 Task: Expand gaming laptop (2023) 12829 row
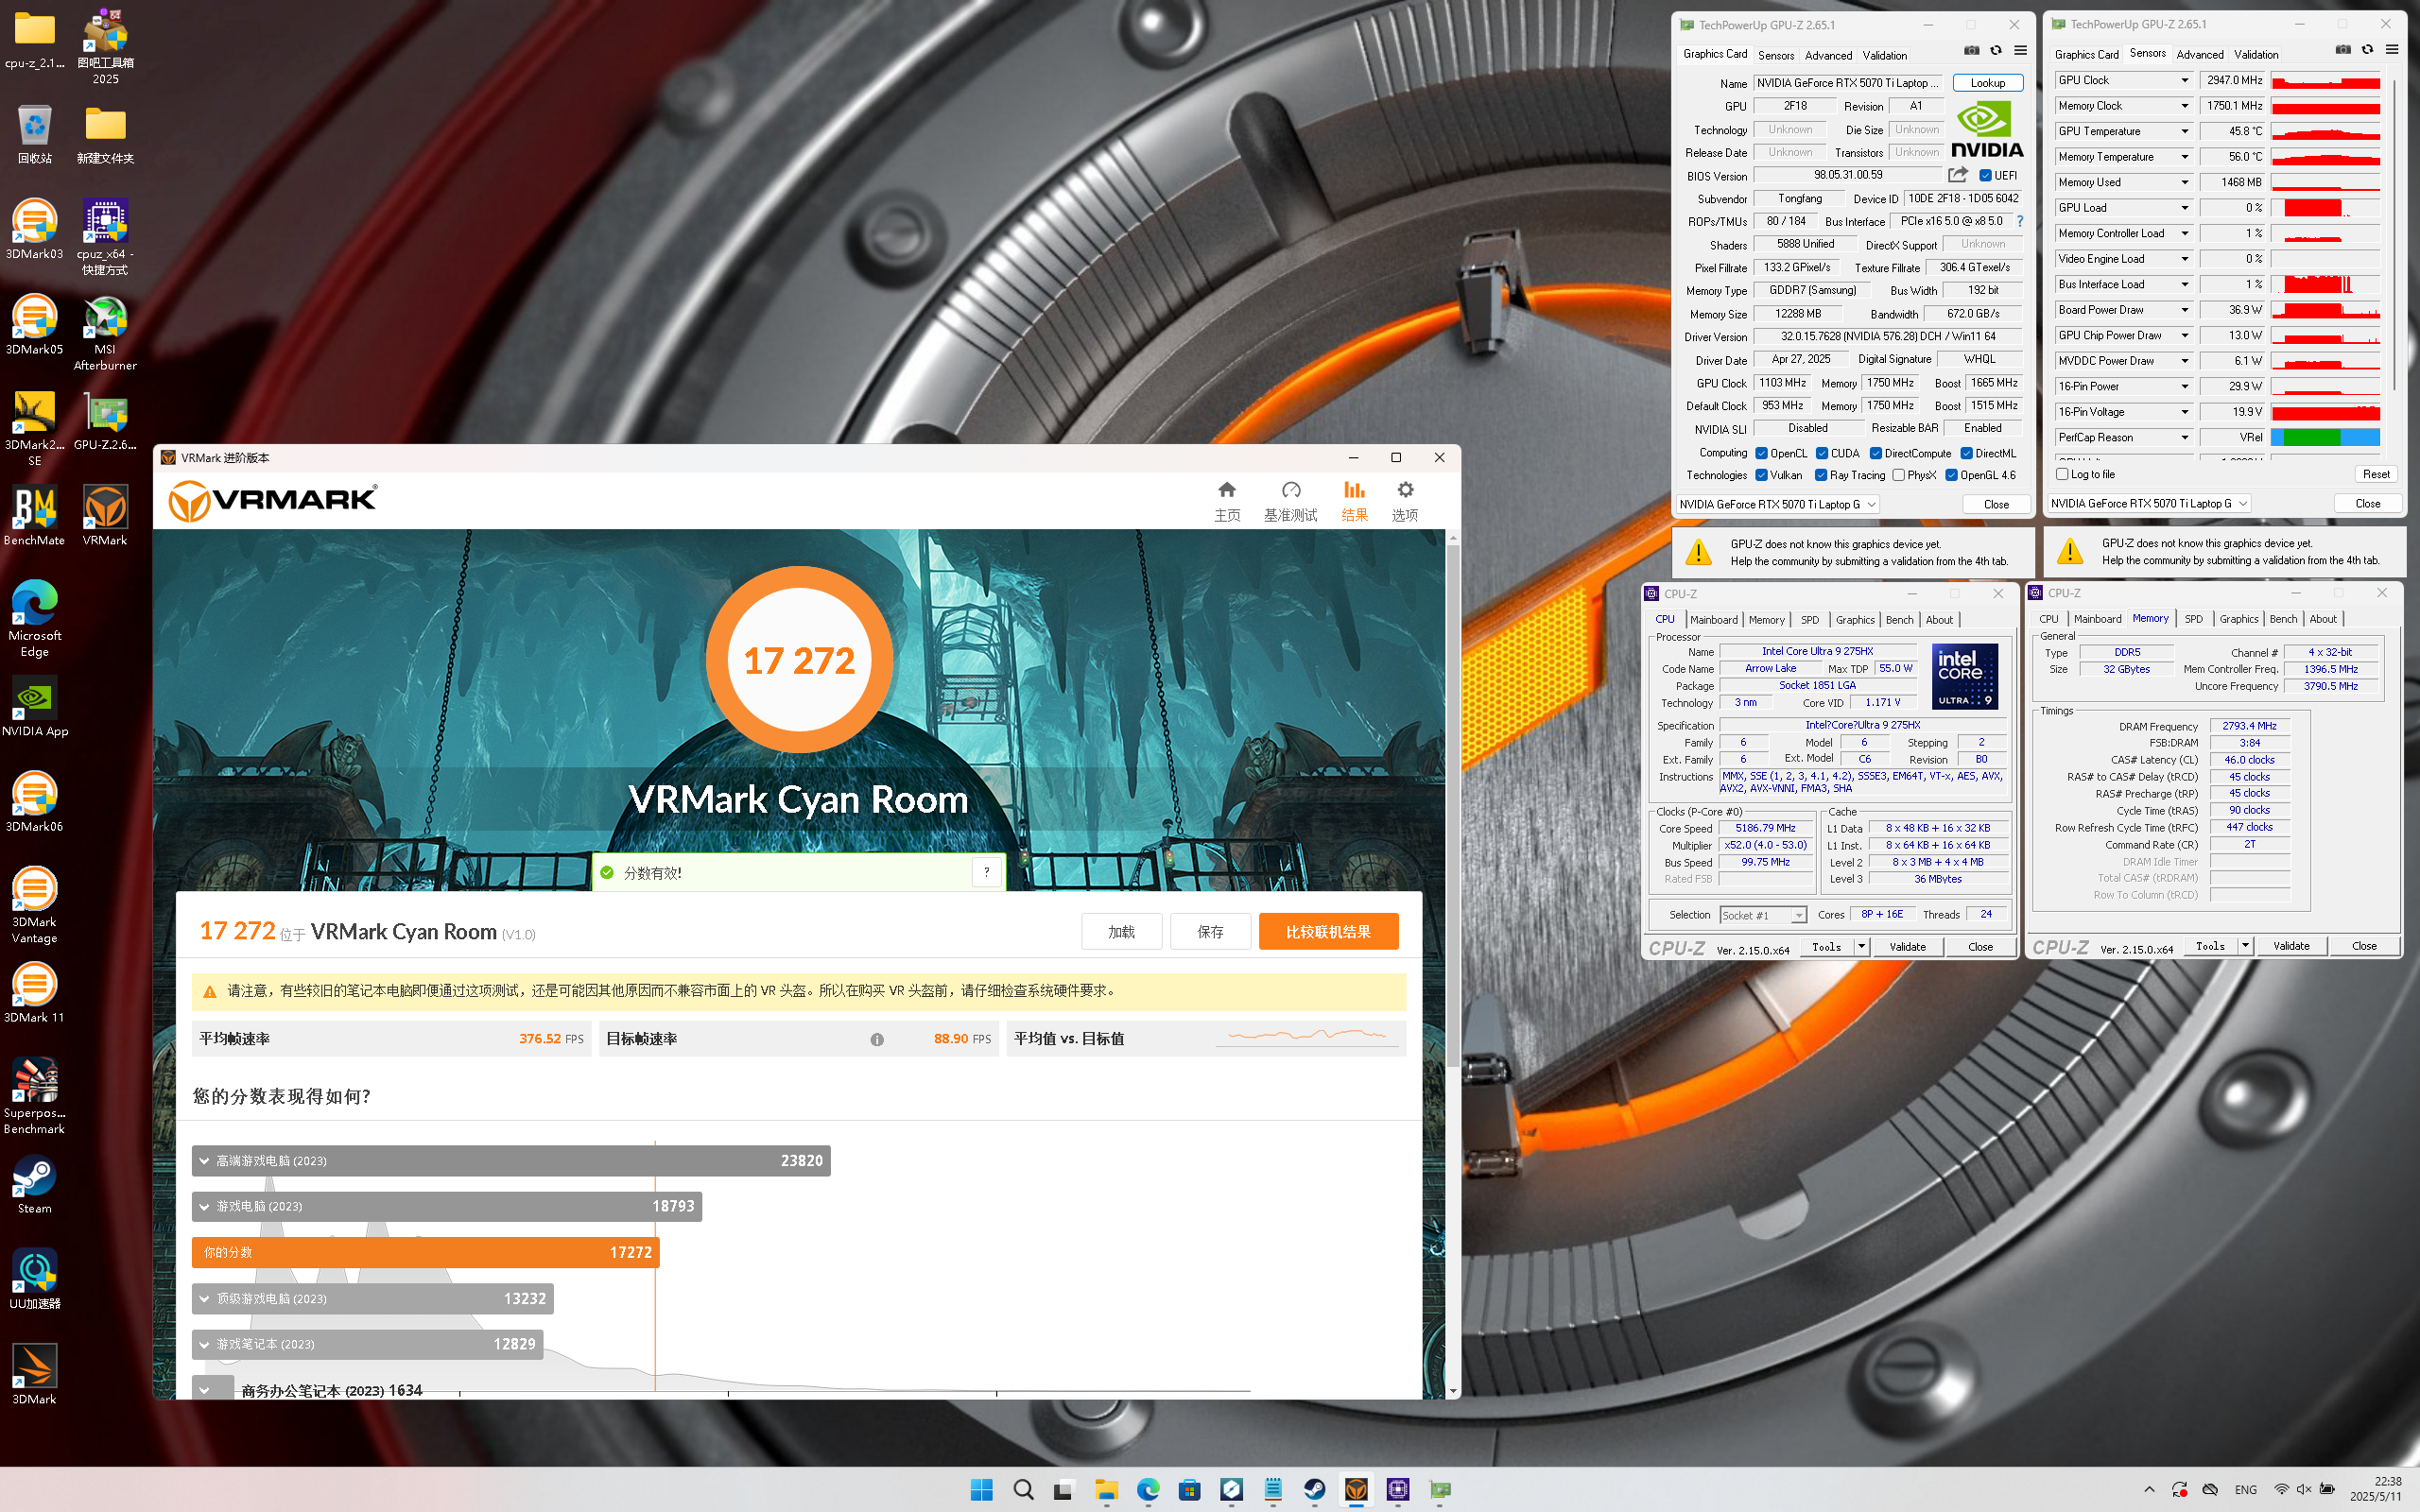click(x=367, y=1344)
